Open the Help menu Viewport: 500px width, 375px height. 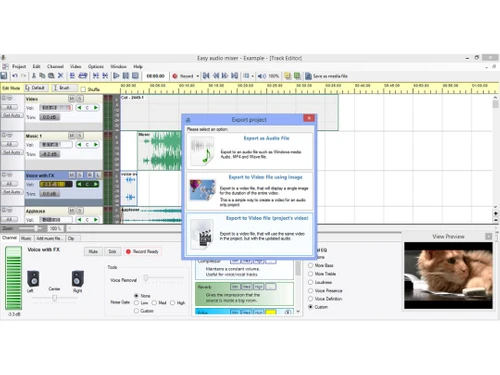click(x=138, y=66)
